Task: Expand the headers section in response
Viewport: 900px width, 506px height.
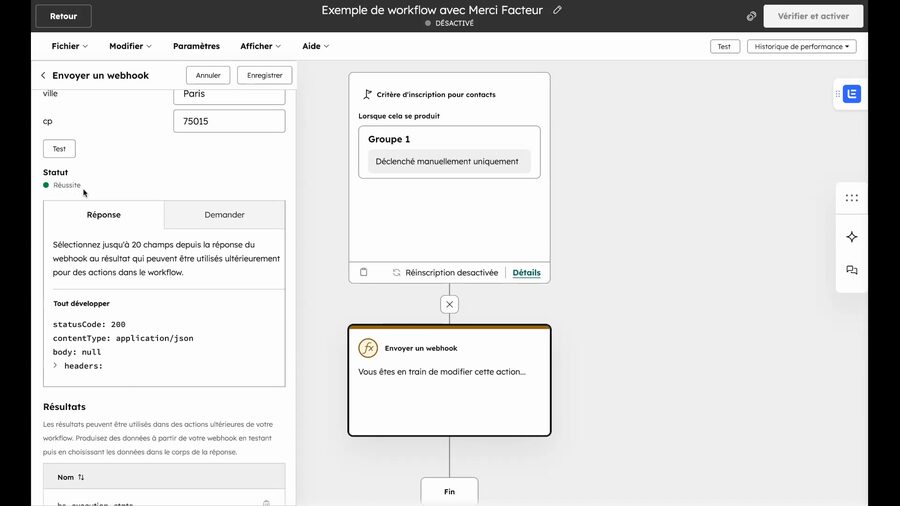Action: pos(56,365)
